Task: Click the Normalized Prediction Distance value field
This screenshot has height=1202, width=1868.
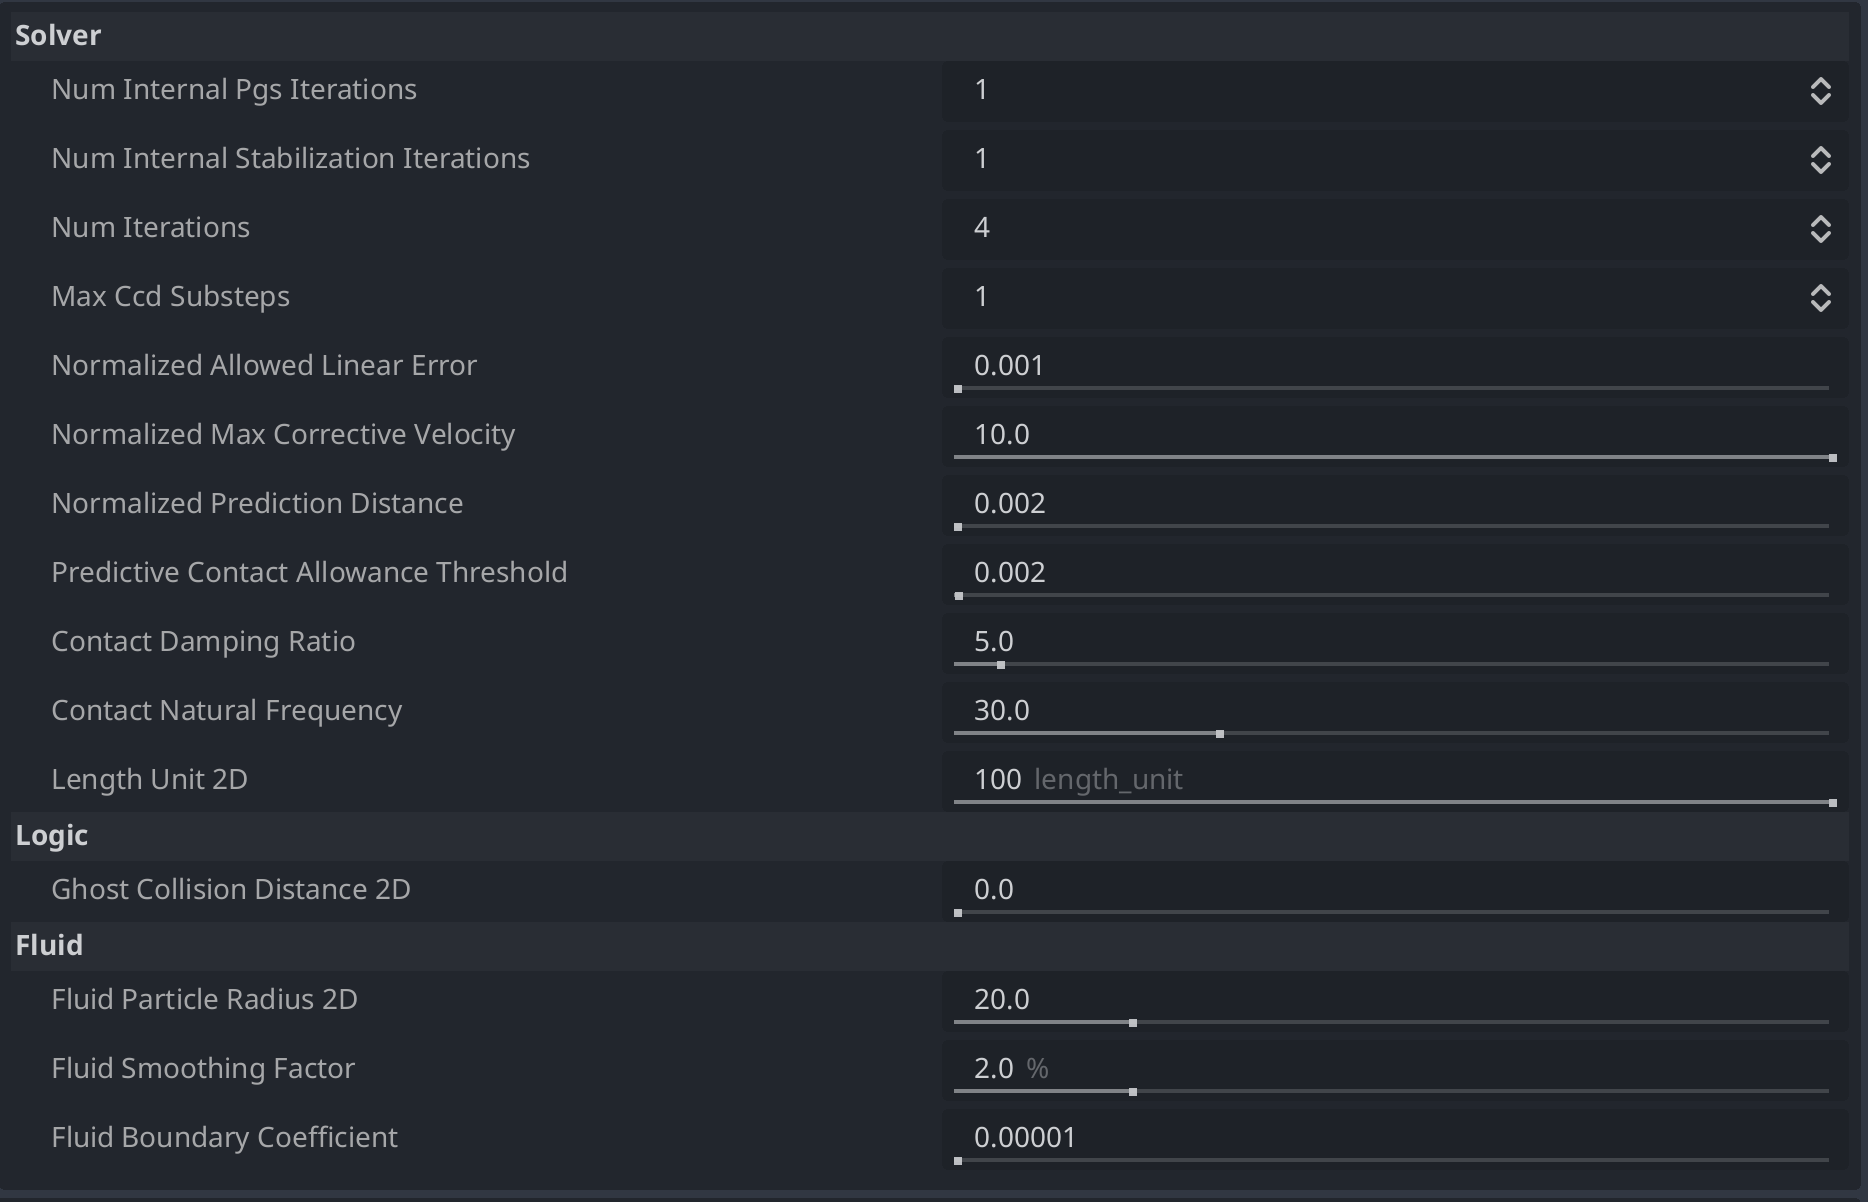Action: coord(1390,503)
